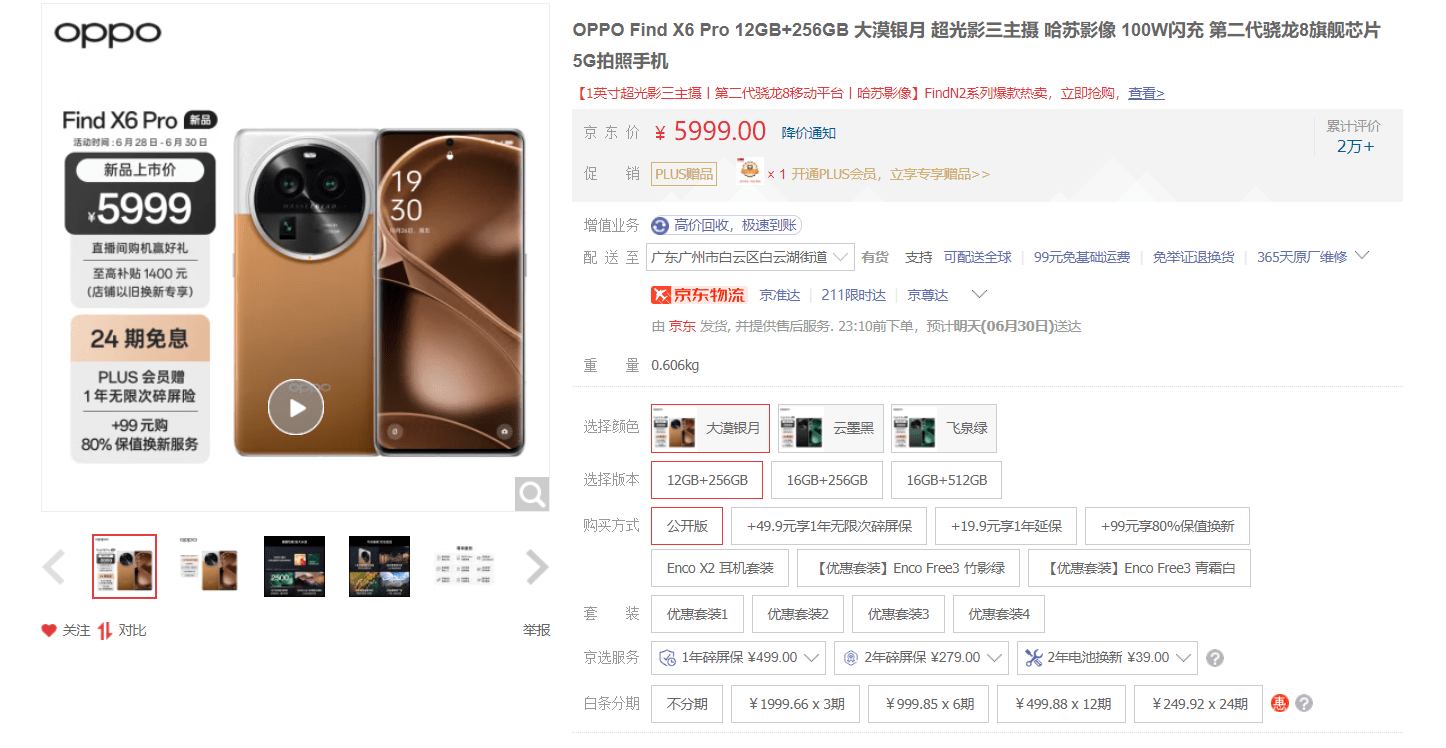Select the 优惠套装2 bundle
Image resolution: width=1446 pixels, height=748 pixels.
[x=797, y=614]
